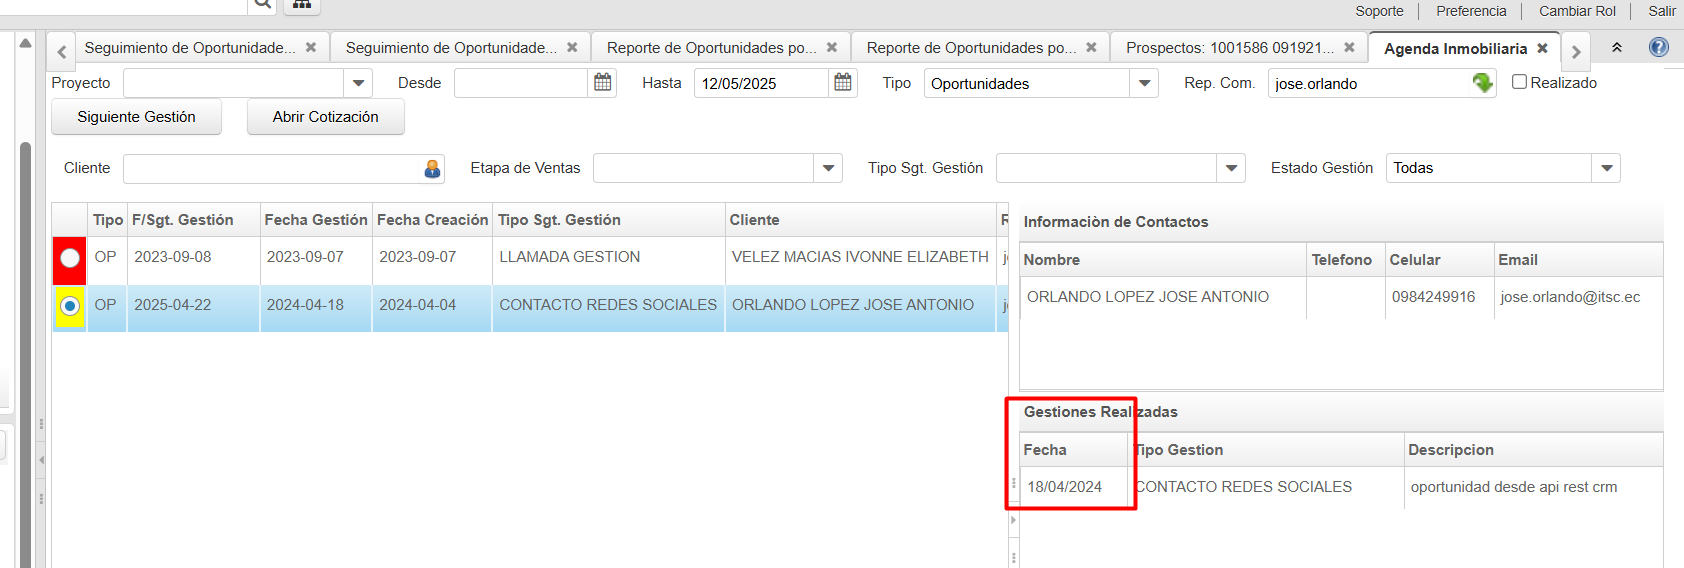The width and height of the screenshot is (1684, 568).
Task: Click the green arrow icon beside jose.orlando
Action: [x=1482, y=83]
